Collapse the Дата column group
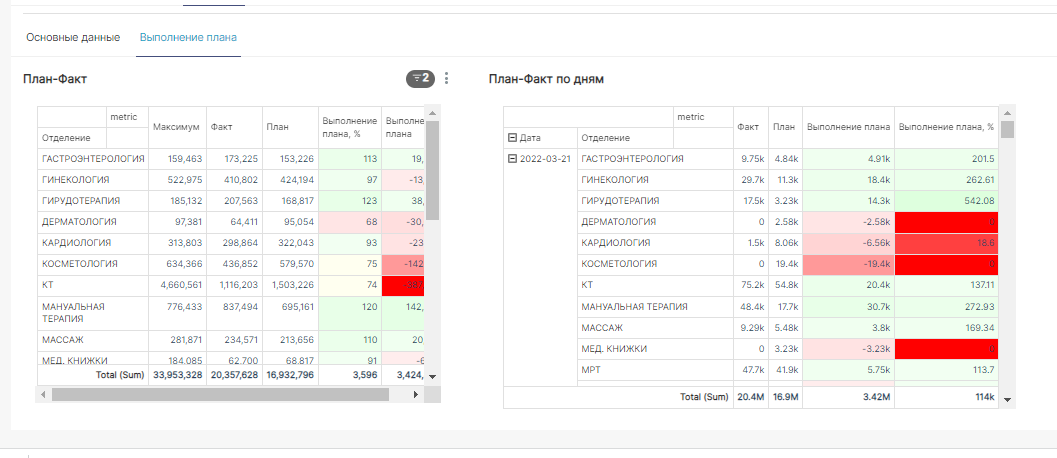Image resolution: width=1057 pixels, height=458 pixels. click(x=513, y=138)
